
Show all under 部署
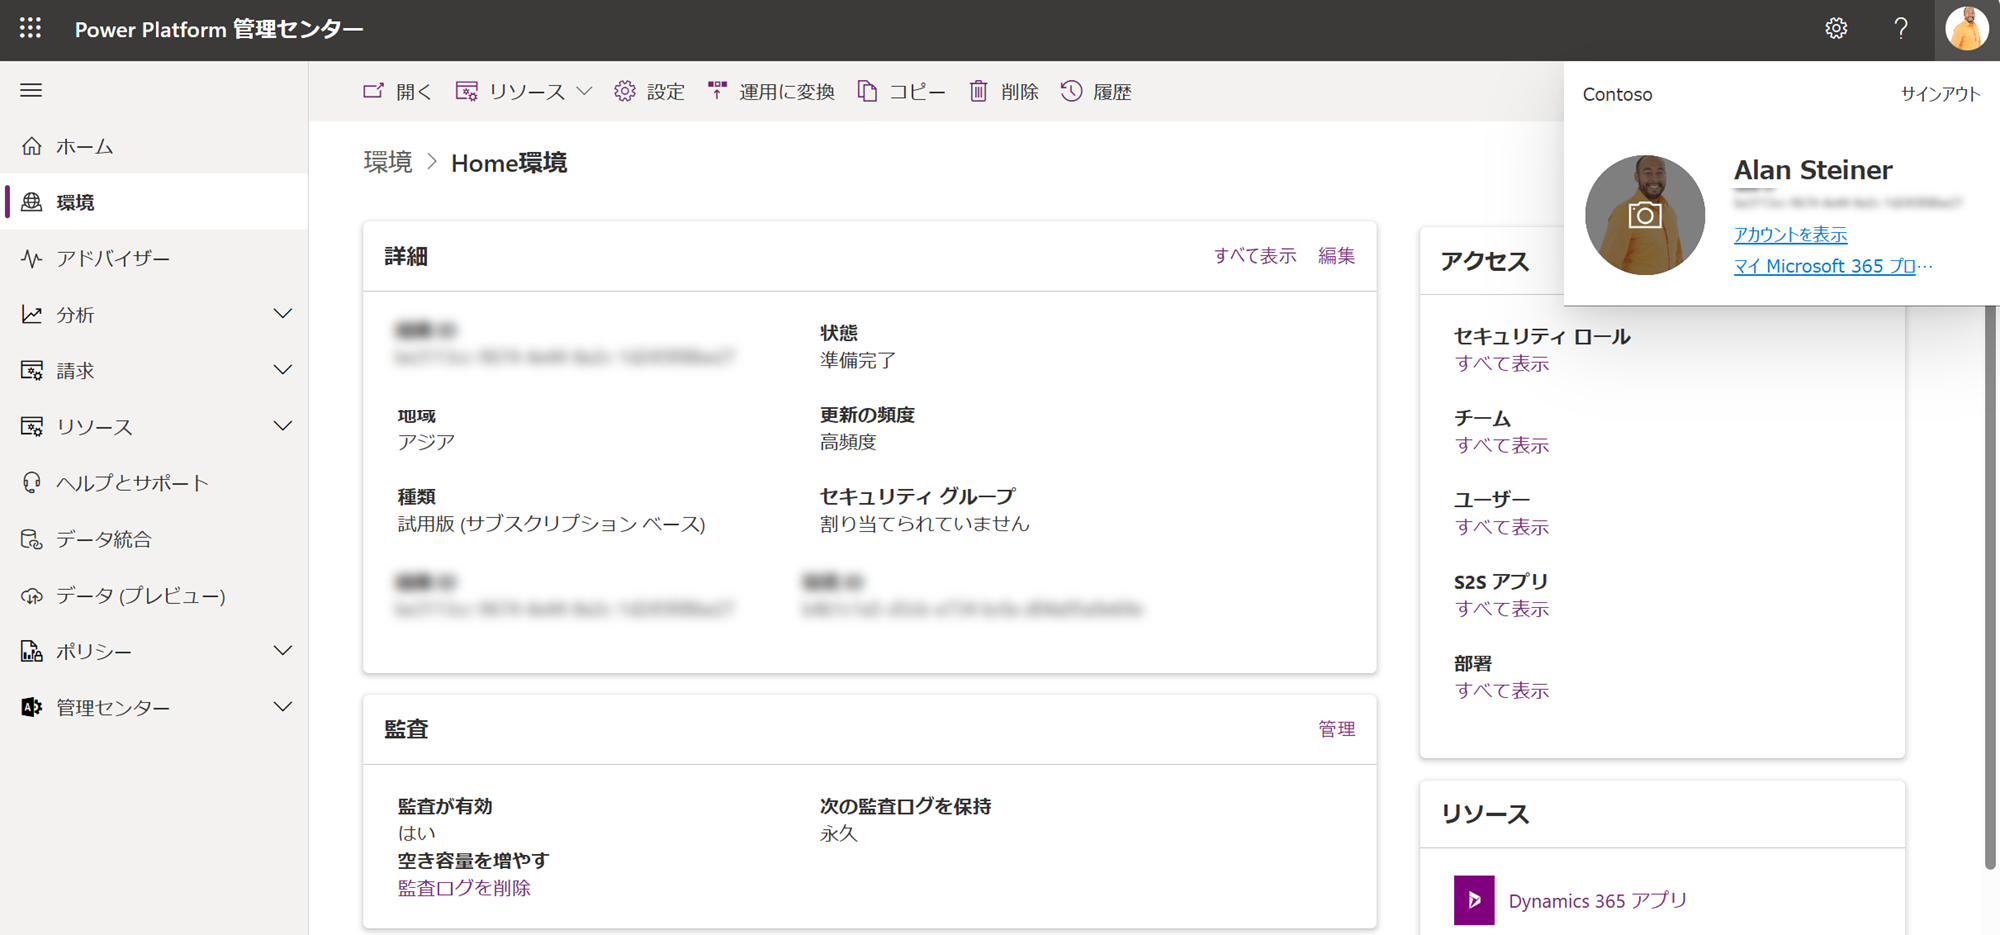point(1502,691)
